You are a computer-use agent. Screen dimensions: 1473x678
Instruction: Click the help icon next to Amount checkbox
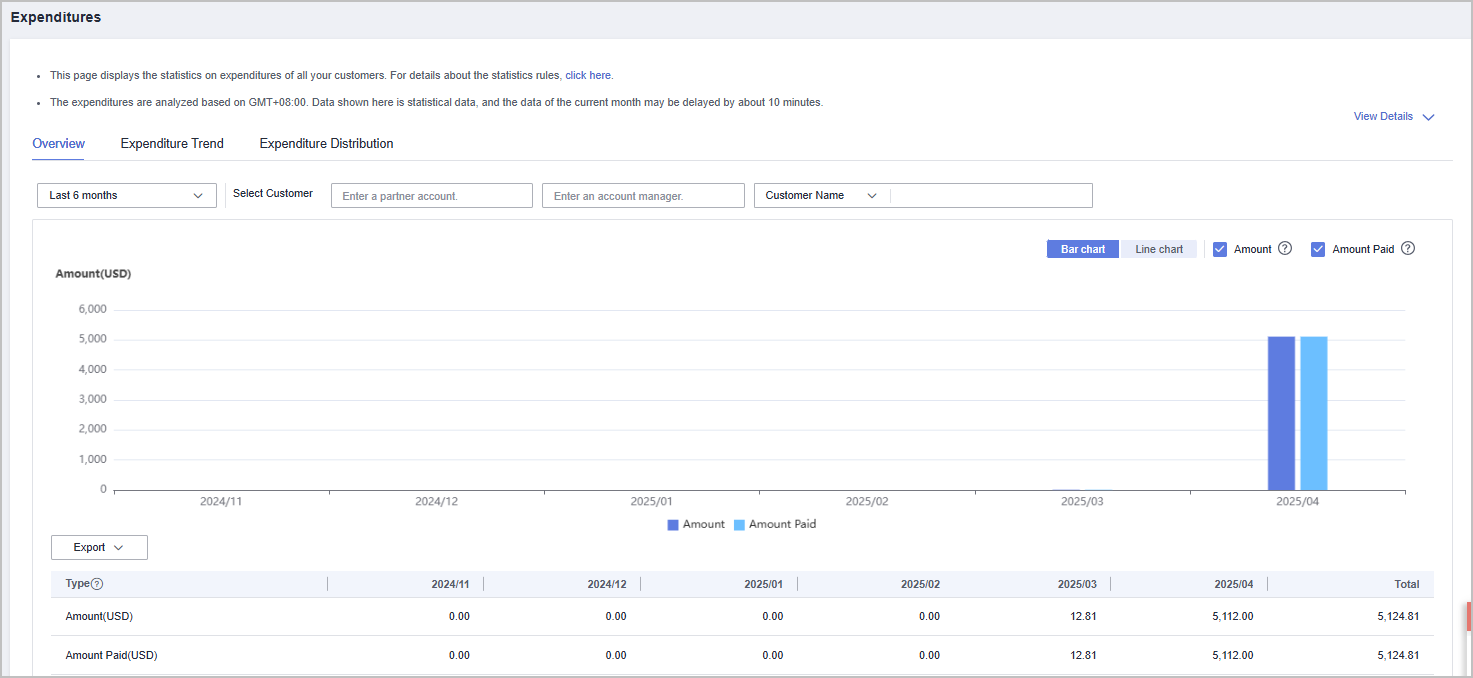pos(1285,249)
